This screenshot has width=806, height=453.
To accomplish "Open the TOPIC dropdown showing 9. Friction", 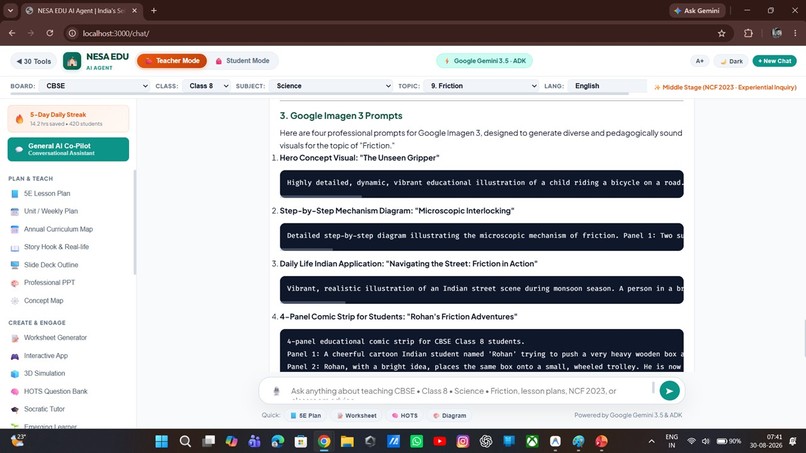I will point(482,86).
